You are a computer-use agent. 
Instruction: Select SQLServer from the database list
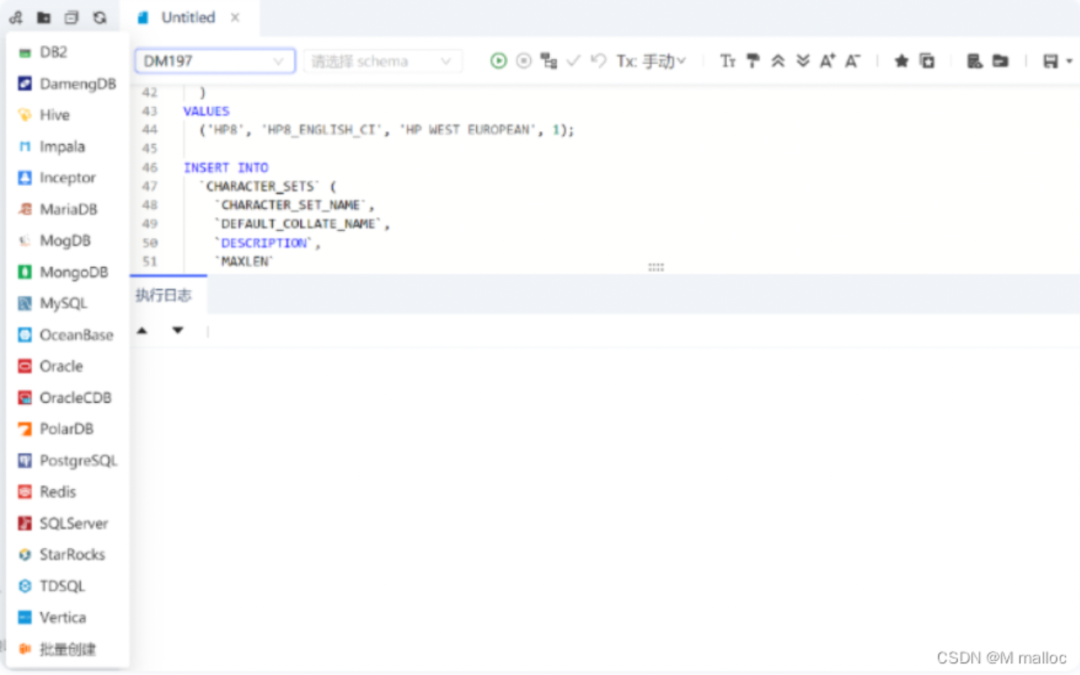click(68, 523)
